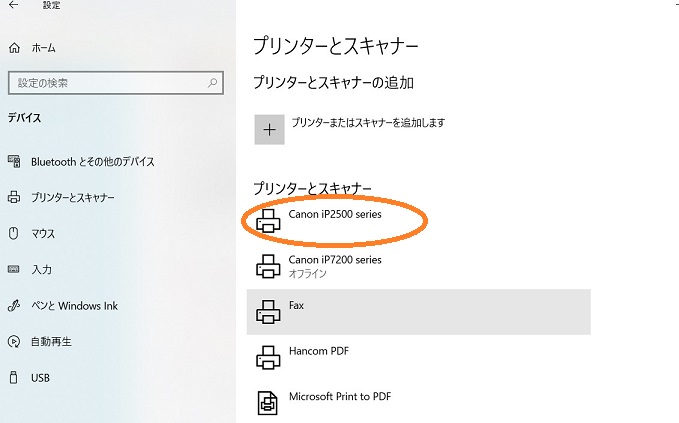Click the Canon iP2500 series printer icon
The height and width of the screenshot is (423, 679).
(268, 221)
